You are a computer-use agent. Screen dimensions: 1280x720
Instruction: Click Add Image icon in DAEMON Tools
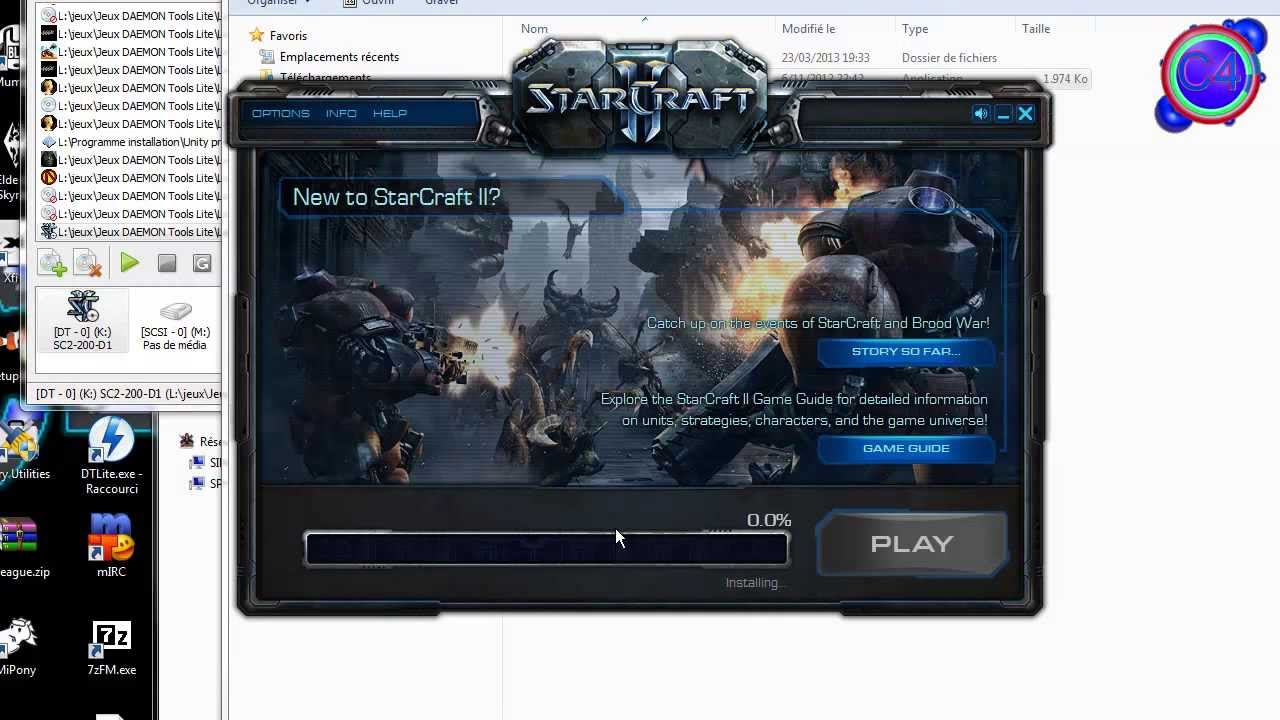click(x=52, y=263)
